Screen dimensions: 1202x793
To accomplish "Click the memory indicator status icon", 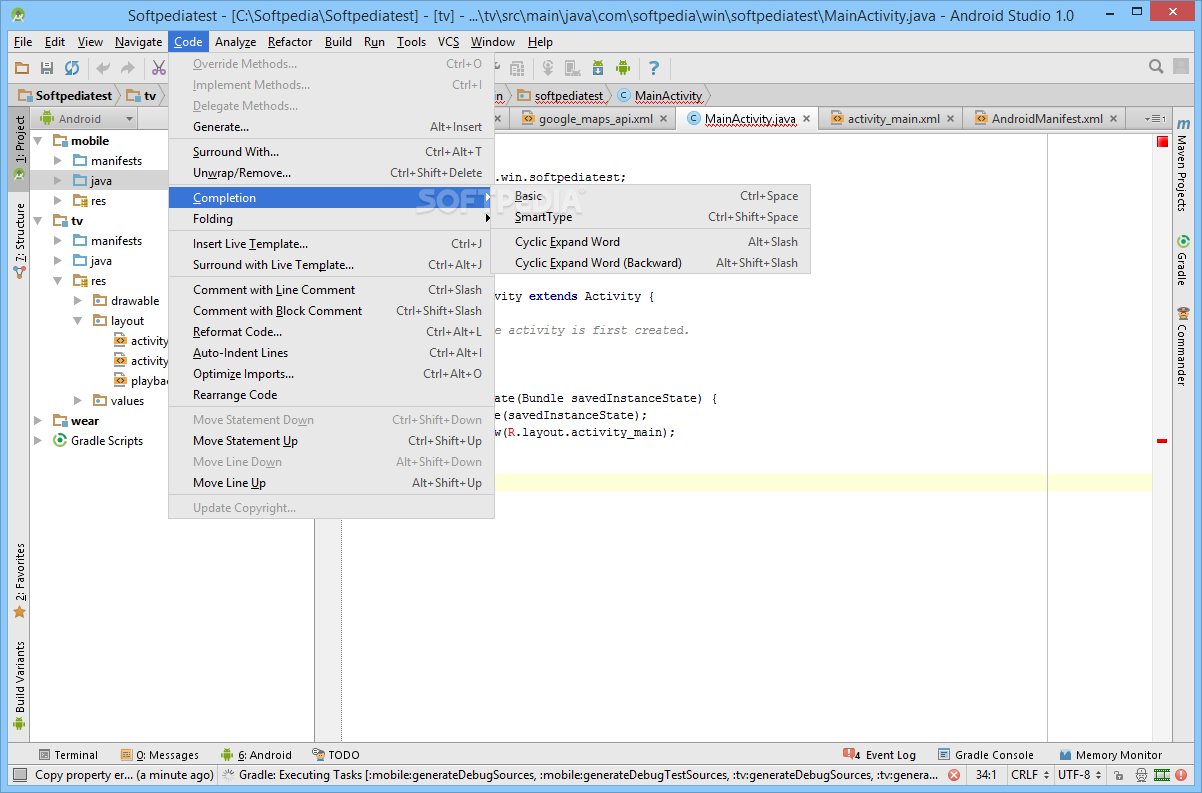I will pos(1161,775).
